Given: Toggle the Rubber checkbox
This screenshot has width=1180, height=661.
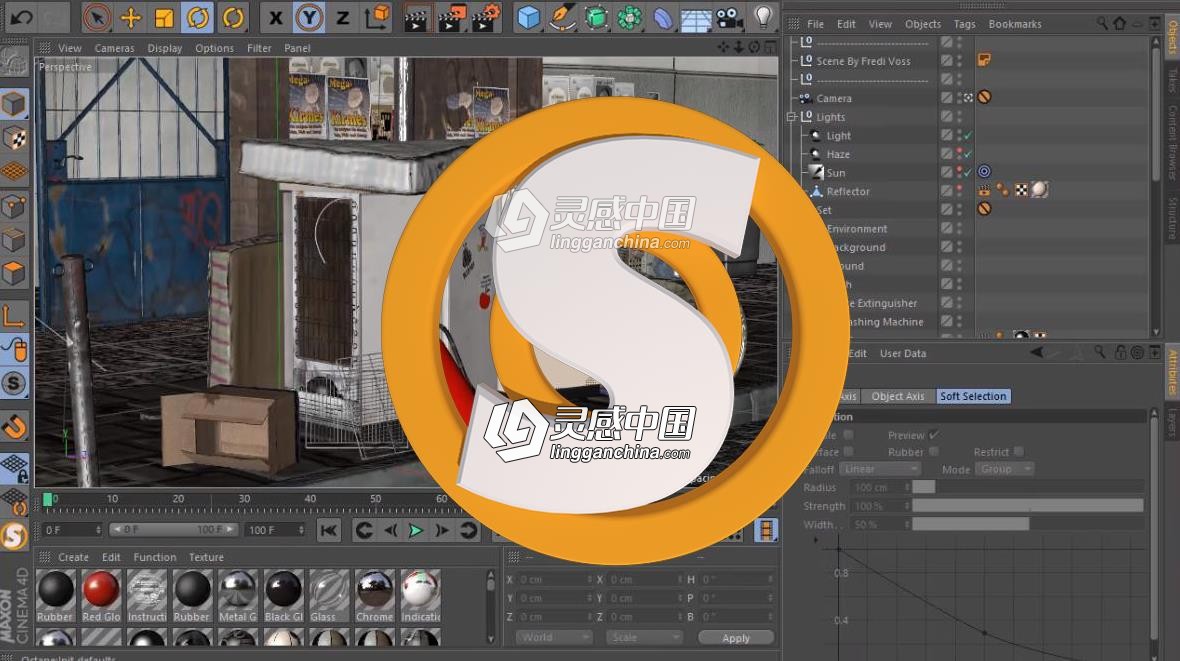Looking at the screenshot, I should coord(934,452).
